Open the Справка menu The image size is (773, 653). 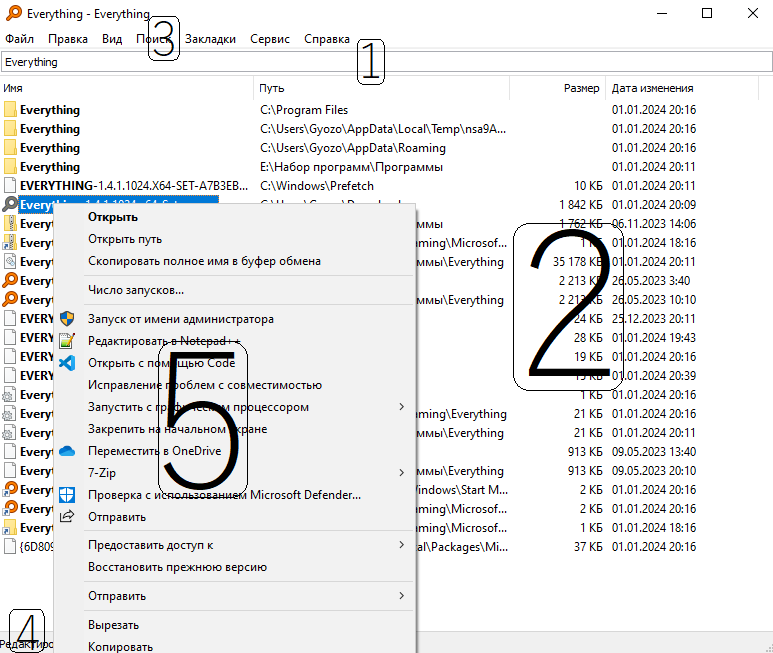click(x=327, y=39)
